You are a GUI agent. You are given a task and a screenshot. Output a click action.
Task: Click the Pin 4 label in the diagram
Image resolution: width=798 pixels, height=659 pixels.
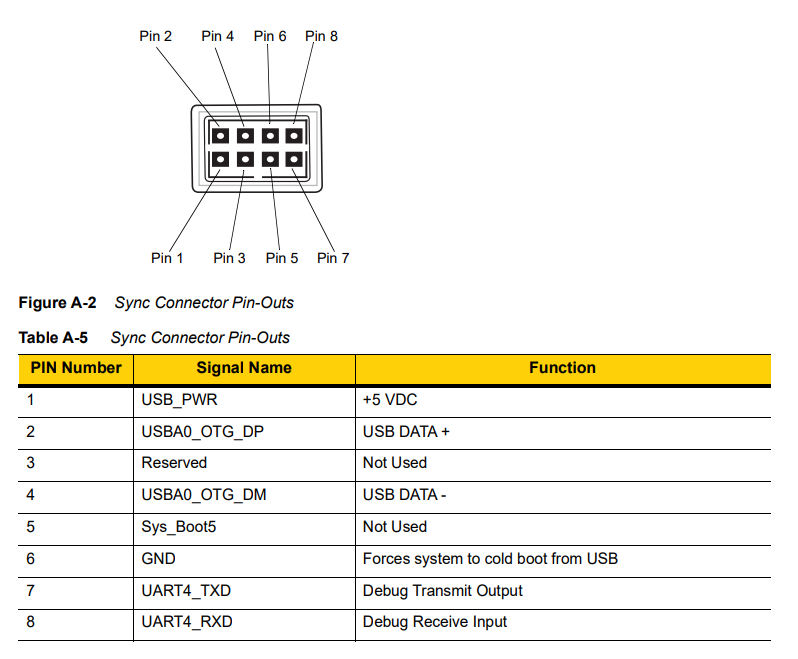[x=217, y=36]
